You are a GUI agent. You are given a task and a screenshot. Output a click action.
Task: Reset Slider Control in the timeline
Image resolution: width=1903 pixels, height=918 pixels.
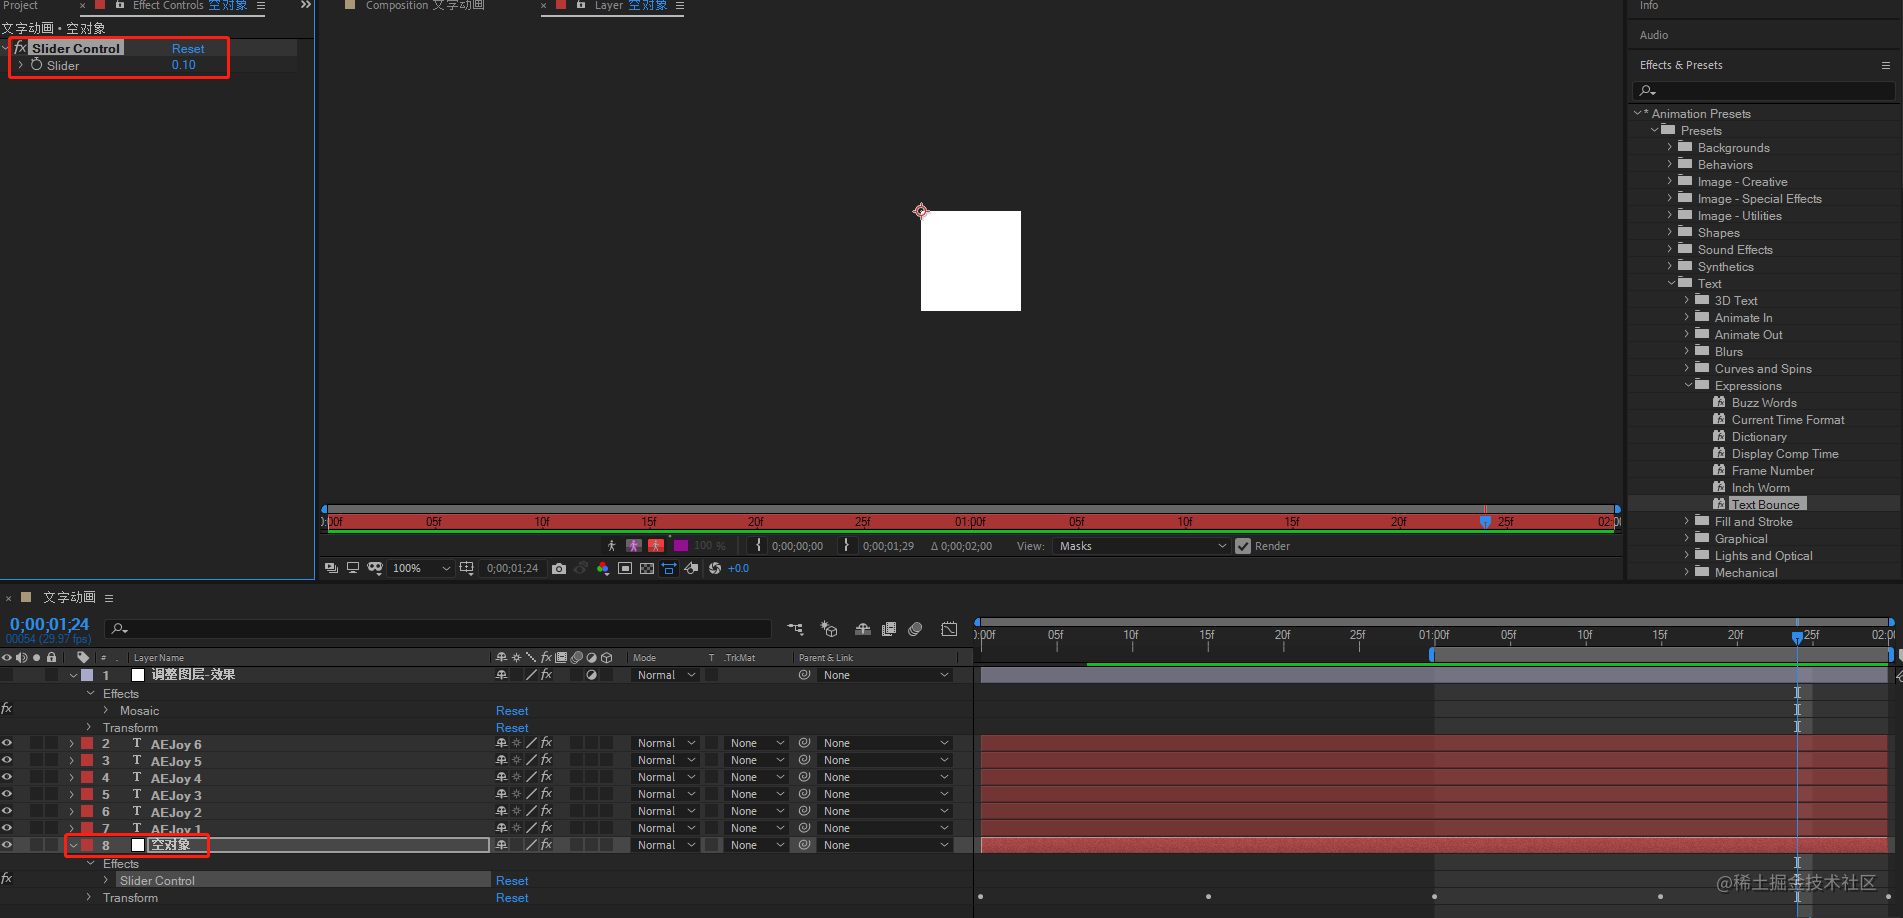(512, 881)
